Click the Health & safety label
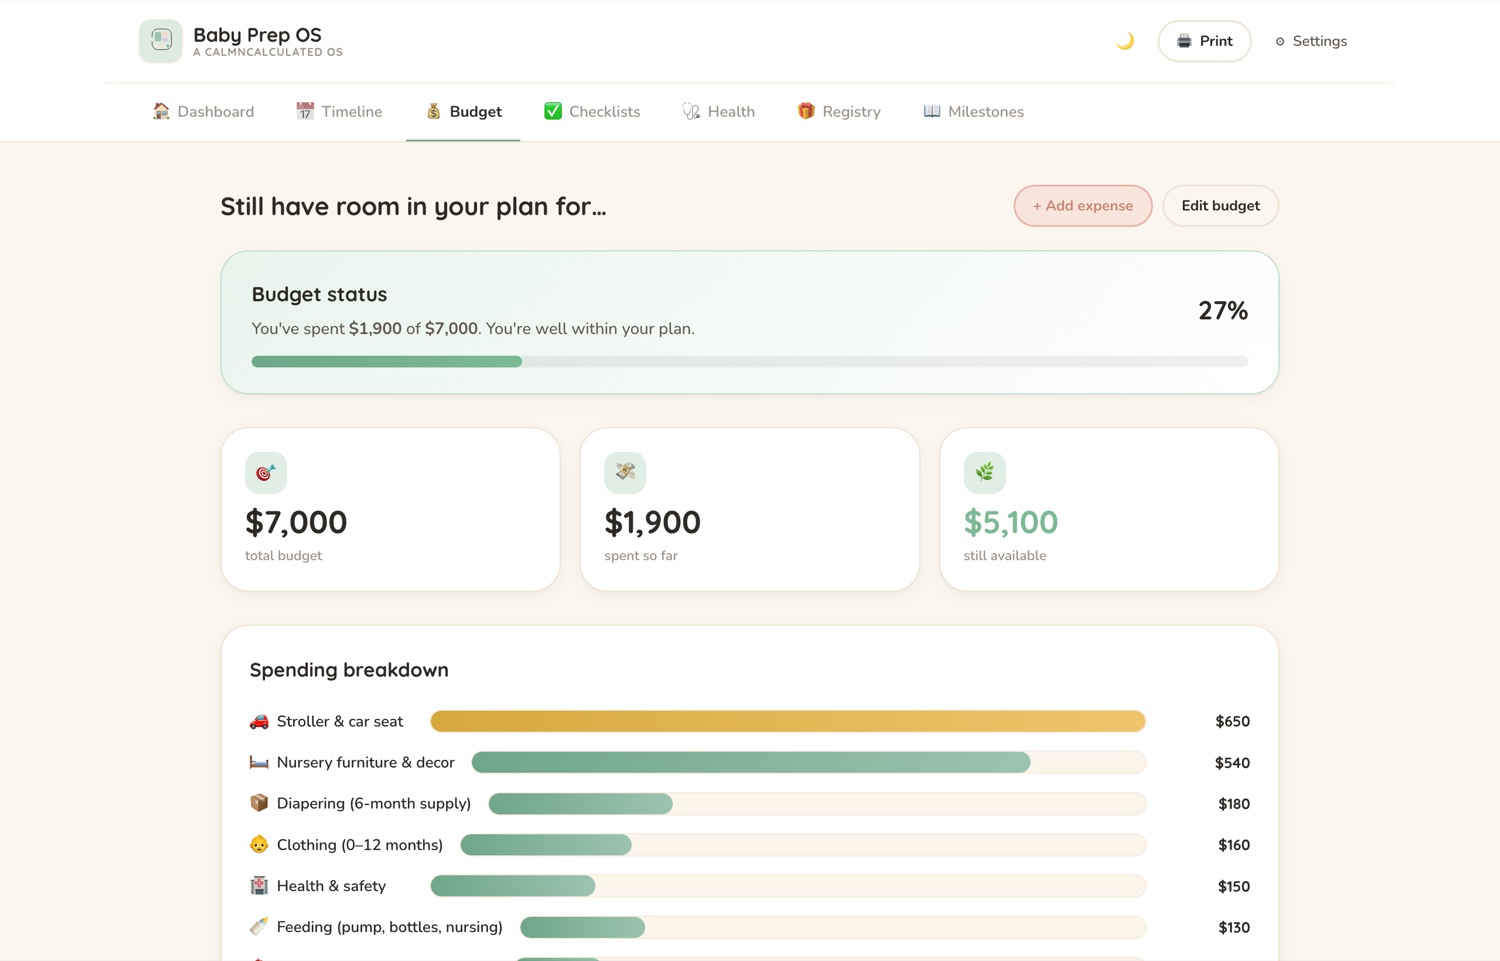Image resolution: width=1500 pixels, height=961 pixels. point(331,886)
